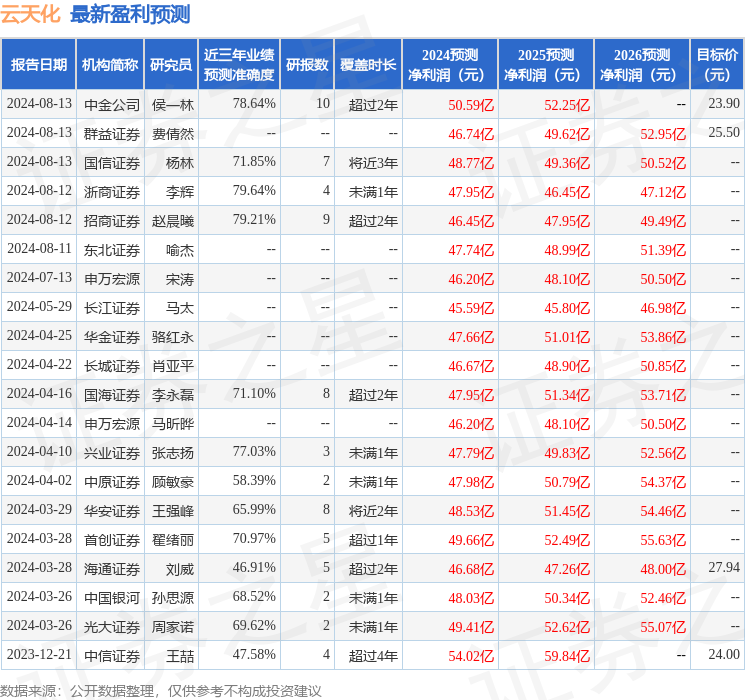Select the 机构简称 column header
Image resolution: width=745 pixels, height=700 pixels.
pos(110,65)
